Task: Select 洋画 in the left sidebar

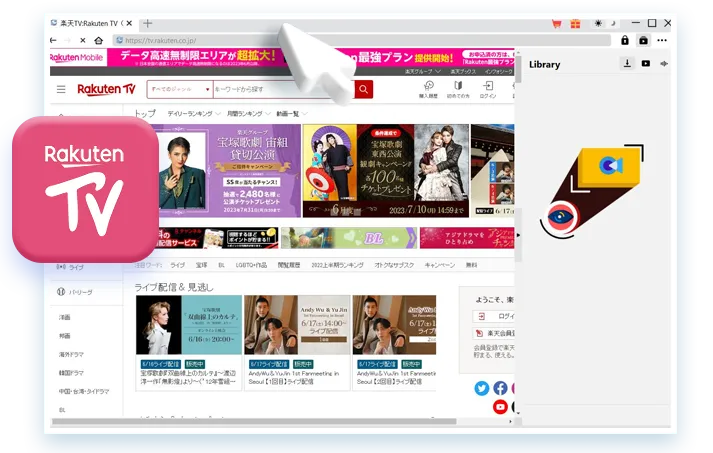Action: coord(65,317)
